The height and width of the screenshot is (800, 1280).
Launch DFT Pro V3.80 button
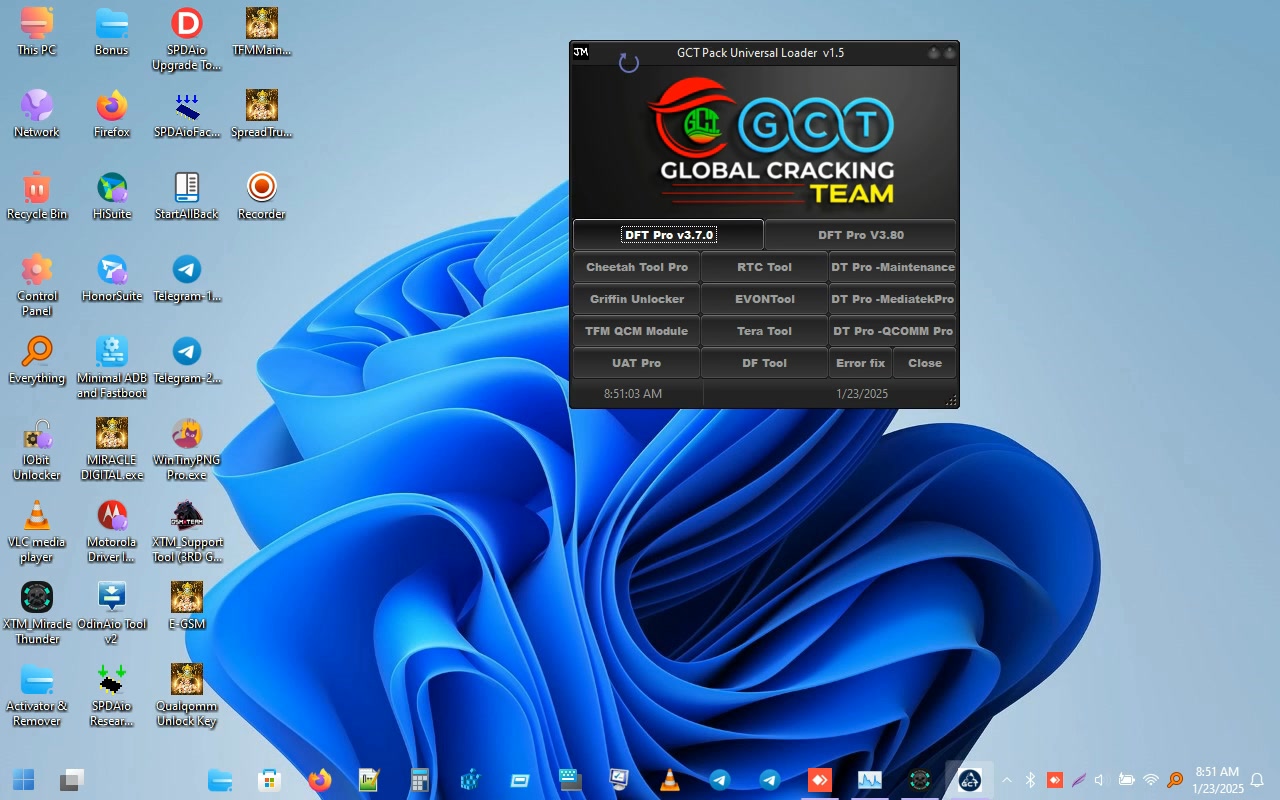coord(861,235)
